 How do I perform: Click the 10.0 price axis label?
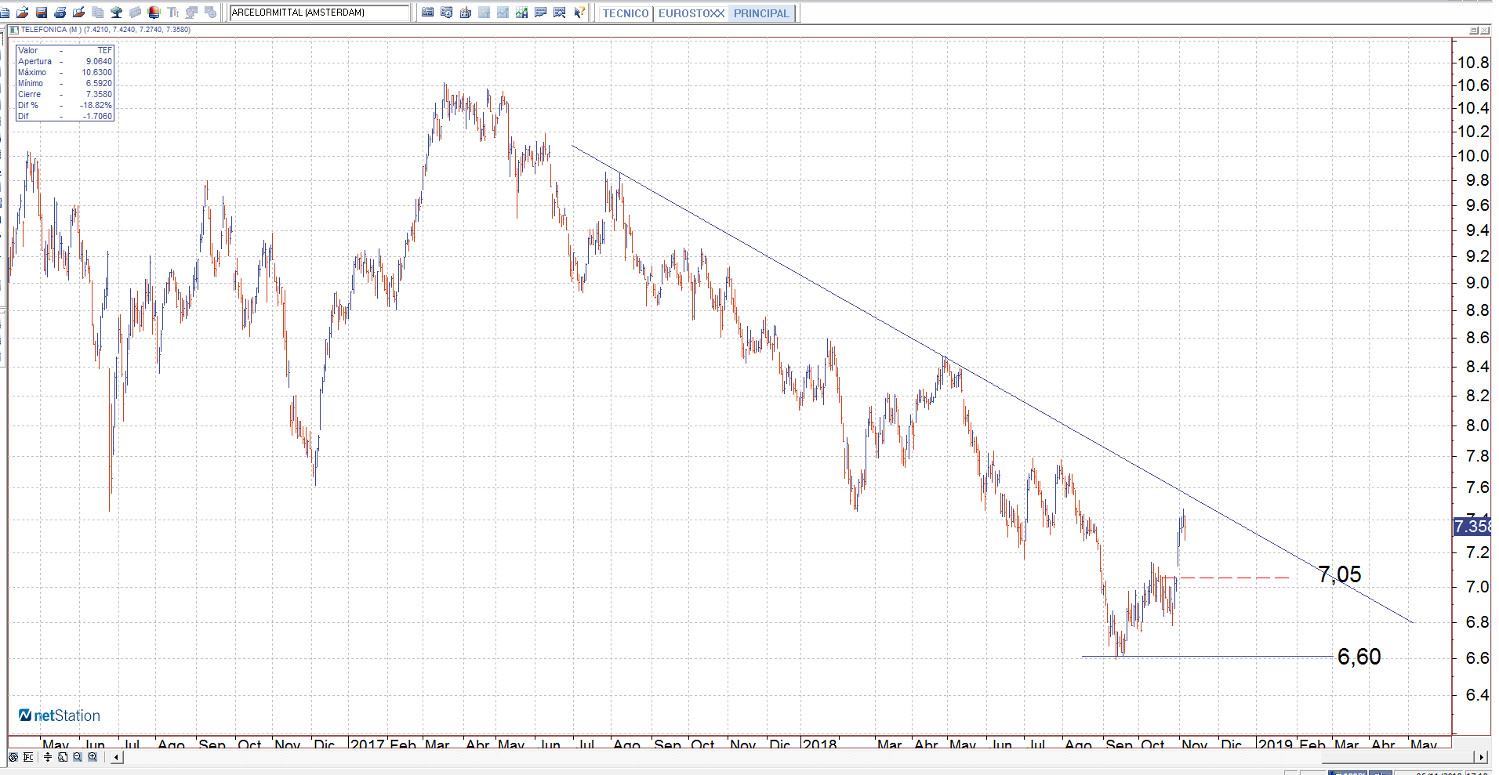tap(1472, 156)
